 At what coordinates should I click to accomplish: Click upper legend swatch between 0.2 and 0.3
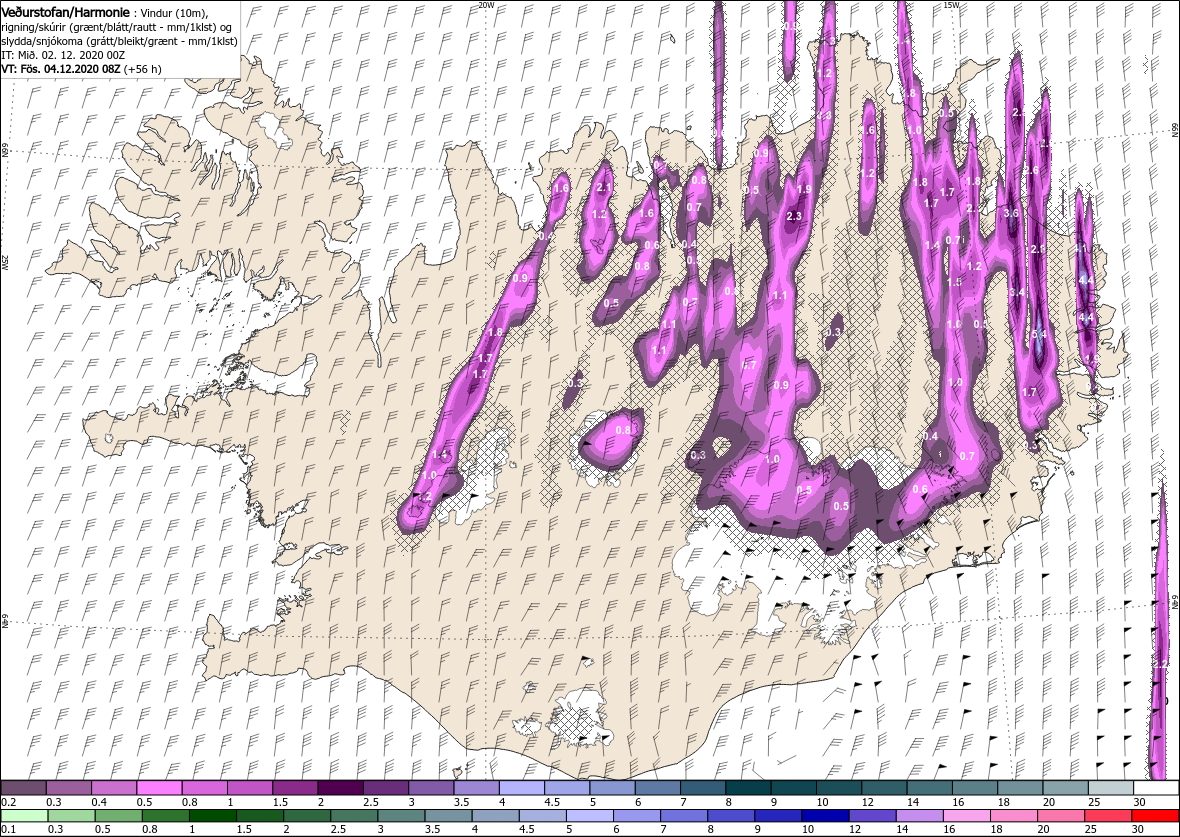click(x=23, y=788)
